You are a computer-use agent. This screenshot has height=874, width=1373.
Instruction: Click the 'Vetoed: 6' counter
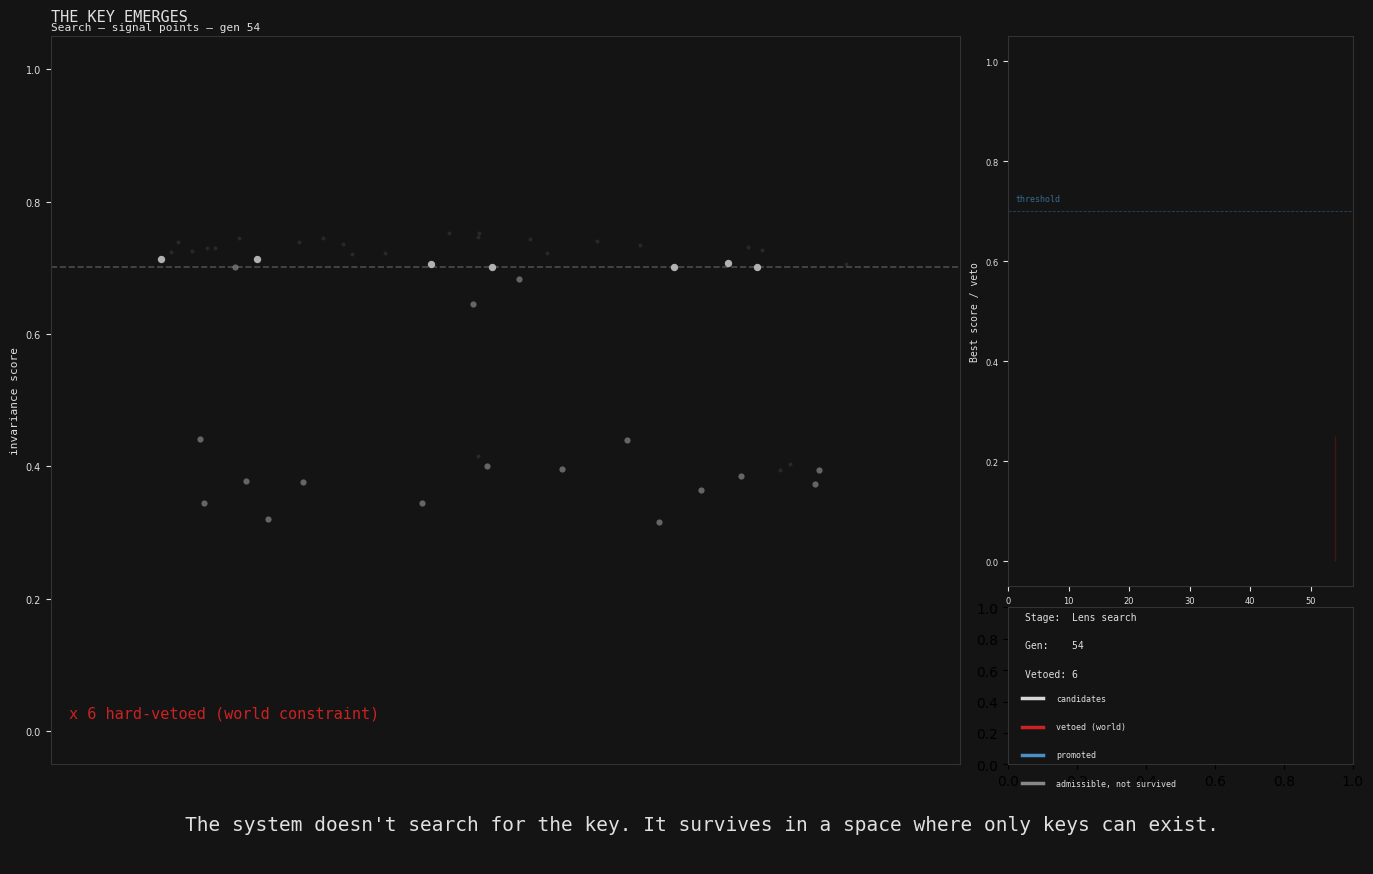pyautogui.click(x=1050, y=675)
